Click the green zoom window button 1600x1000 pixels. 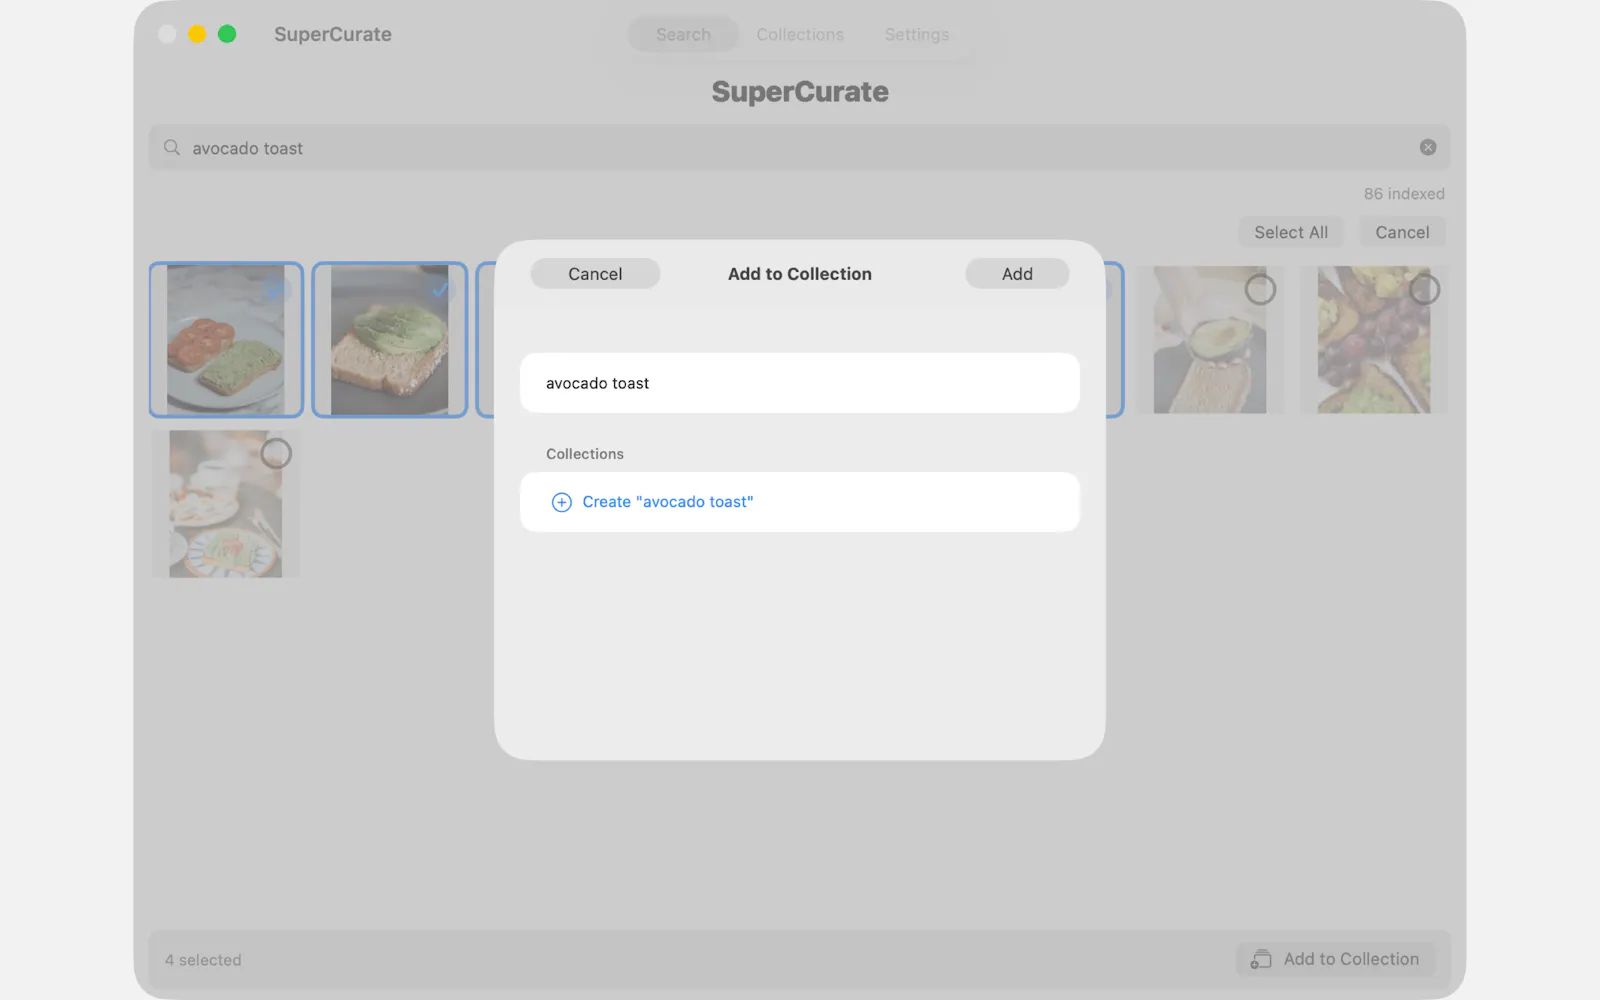point(227,34)
